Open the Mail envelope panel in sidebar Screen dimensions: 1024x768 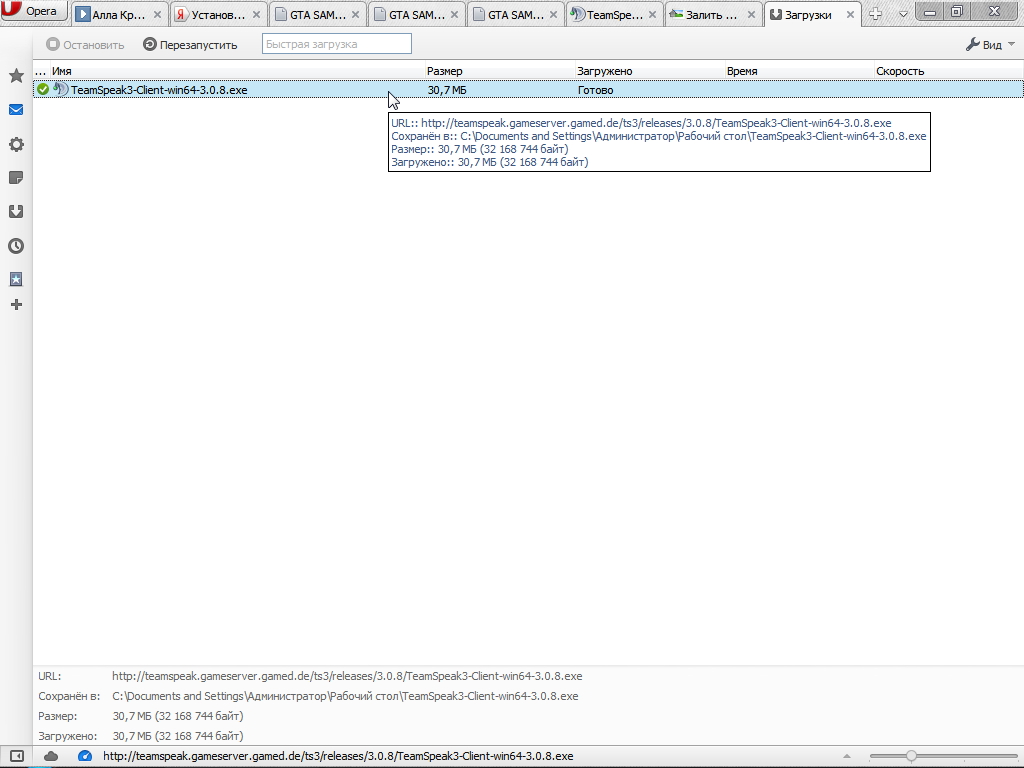[16, 110]
